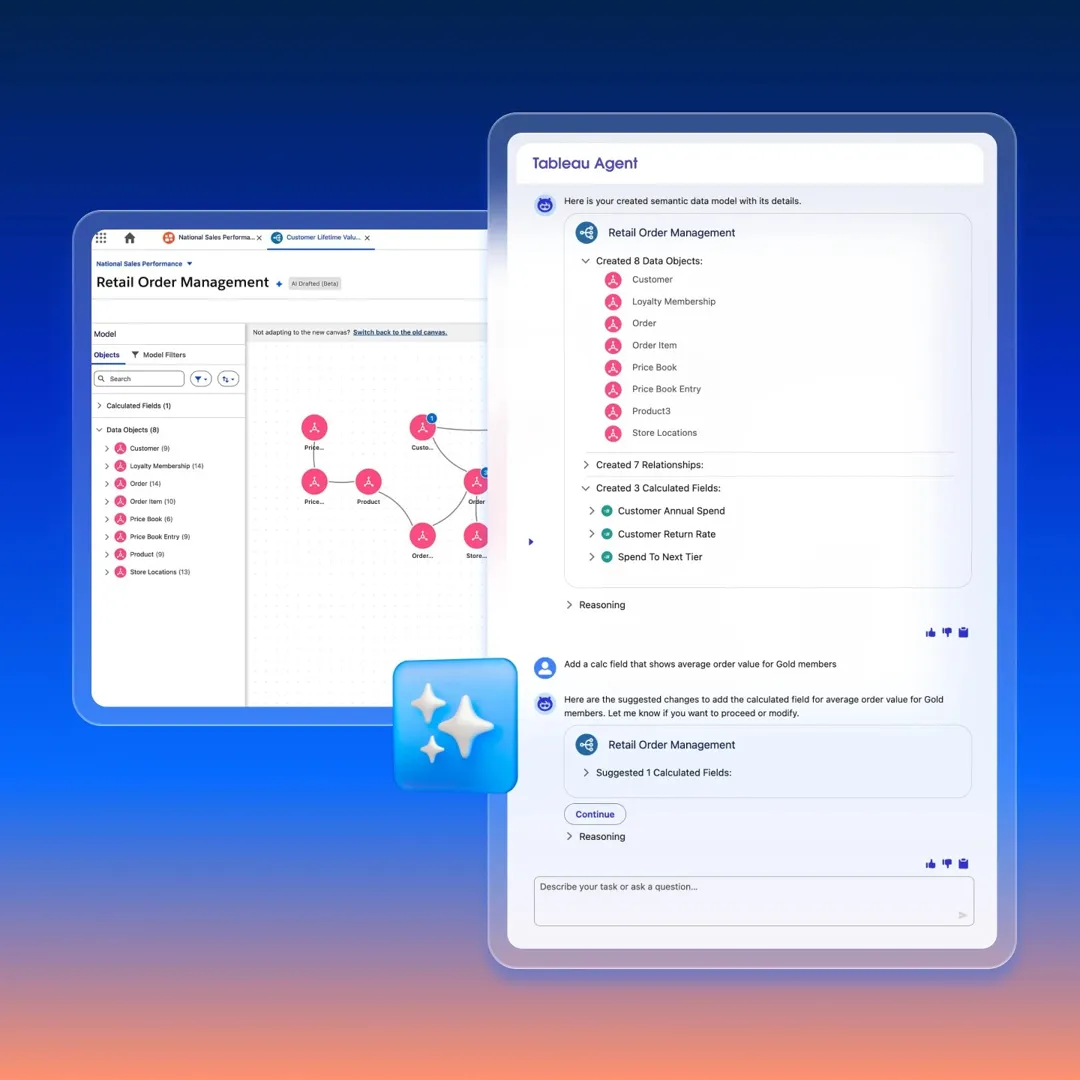
Task: Open the filter dropdown button
Action: coord(201,379)
